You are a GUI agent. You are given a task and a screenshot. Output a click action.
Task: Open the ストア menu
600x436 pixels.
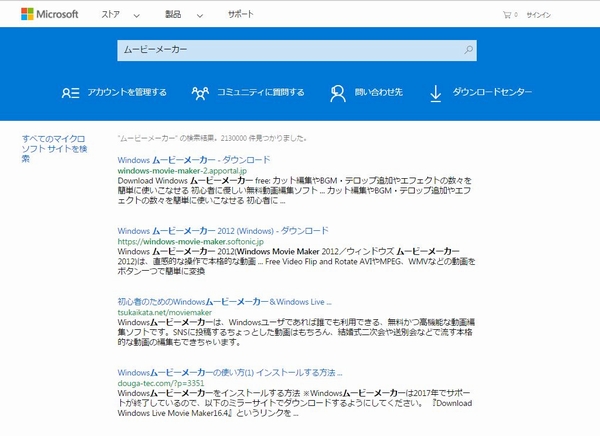pyautogui.click(x=111, y=15)
